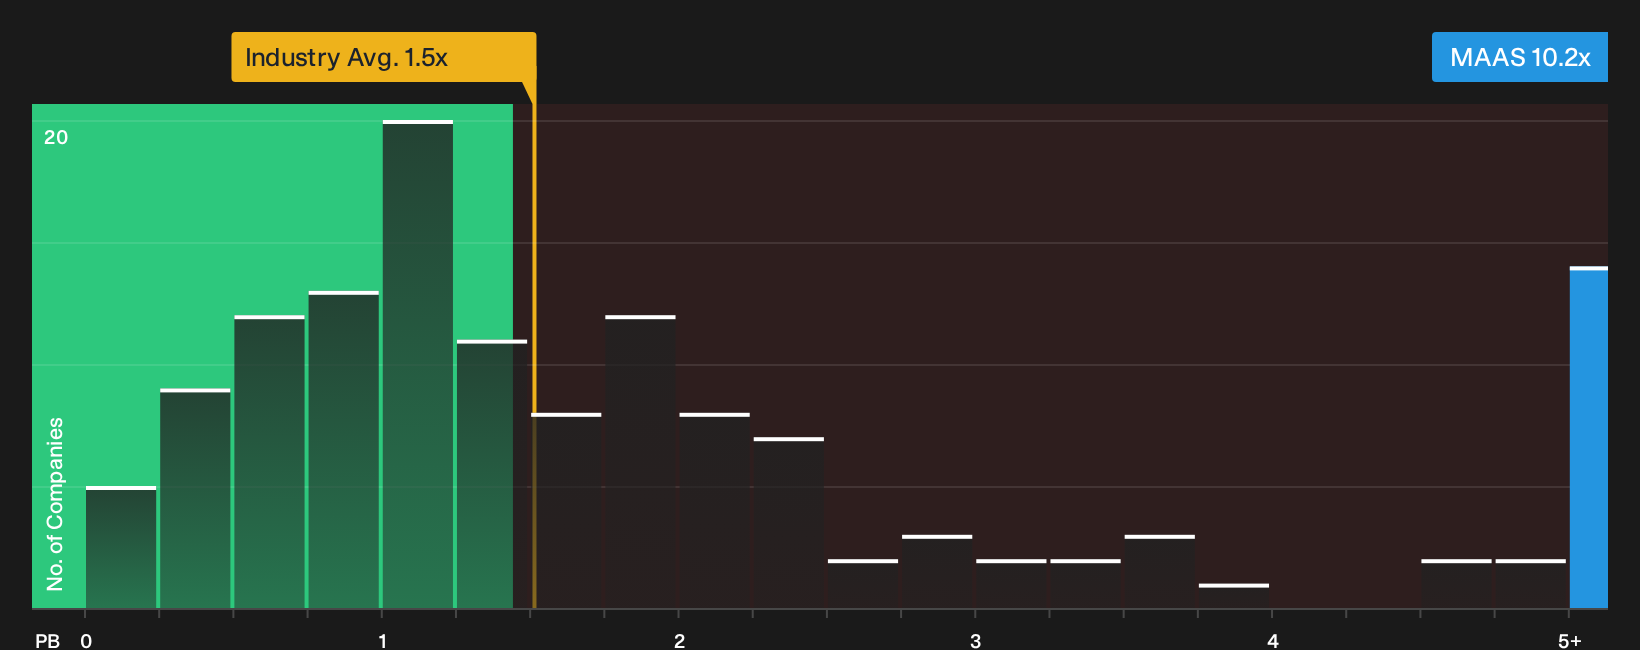Click the '5+' x-axis label
The image size is (1640, 650).
(x=1570, y=641)
